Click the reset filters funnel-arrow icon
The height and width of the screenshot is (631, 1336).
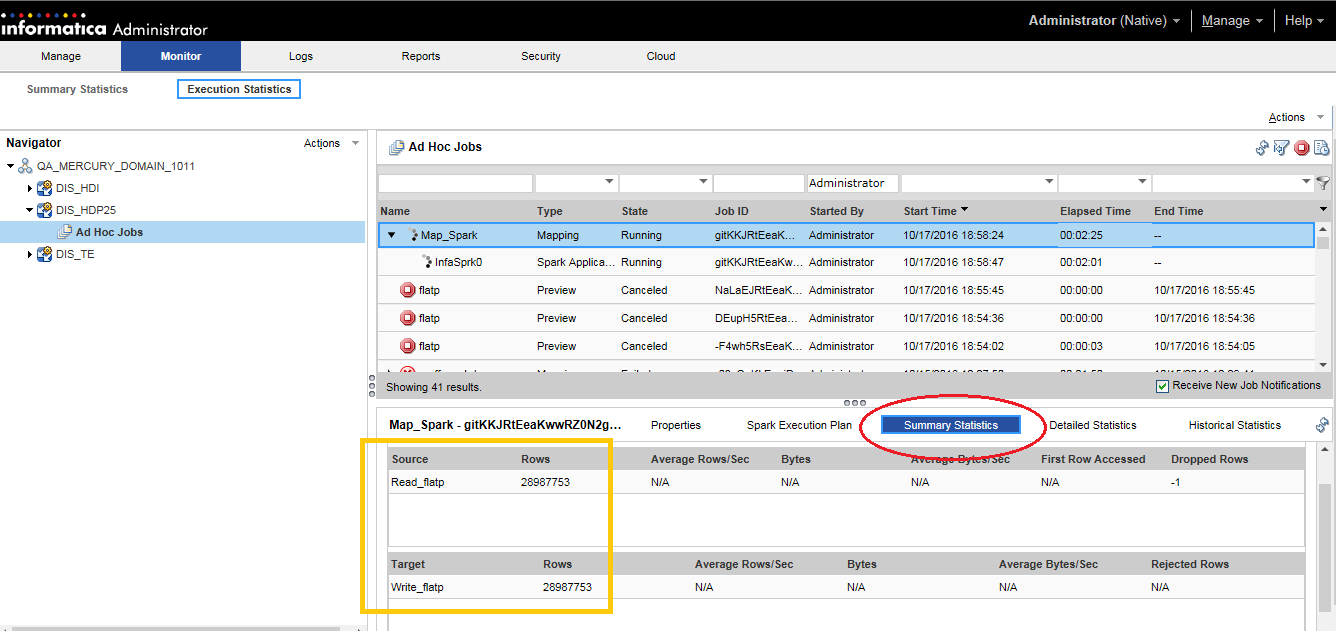pos(1281,148)
